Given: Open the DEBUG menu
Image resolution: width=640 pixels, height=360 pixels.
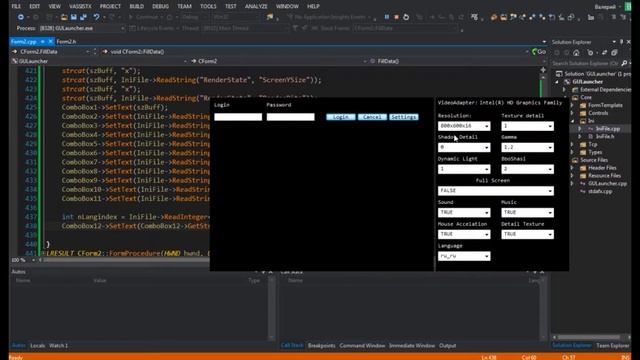Looking at the screenshot, I should click(160, 6).
